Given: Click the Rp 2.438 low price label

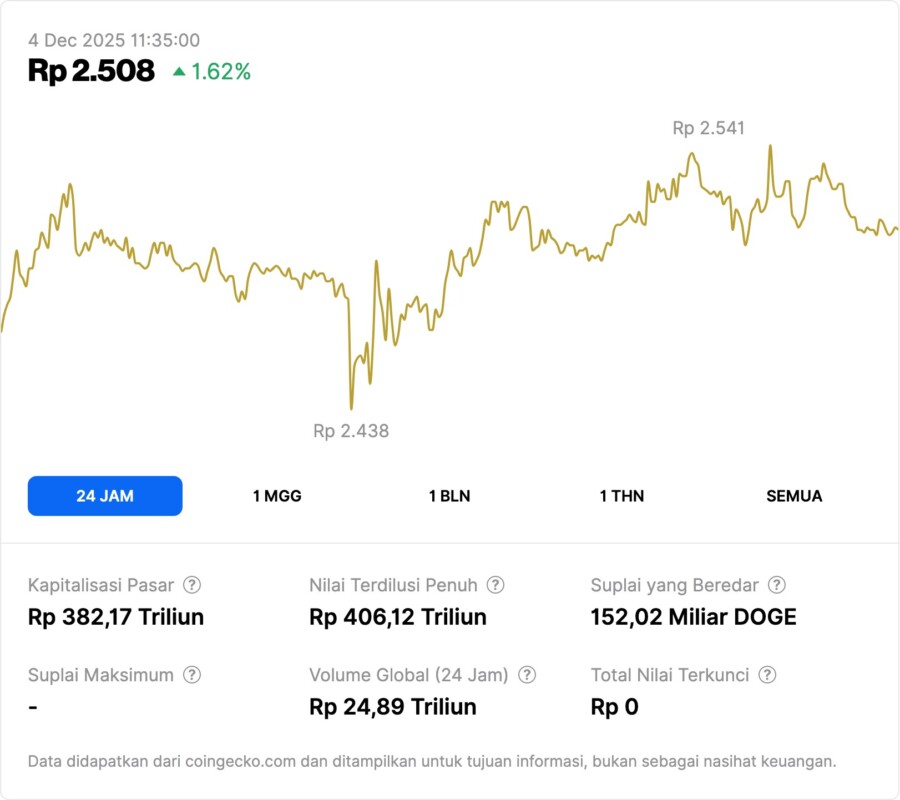Looking at the screenshot, I should pos(351,431).
